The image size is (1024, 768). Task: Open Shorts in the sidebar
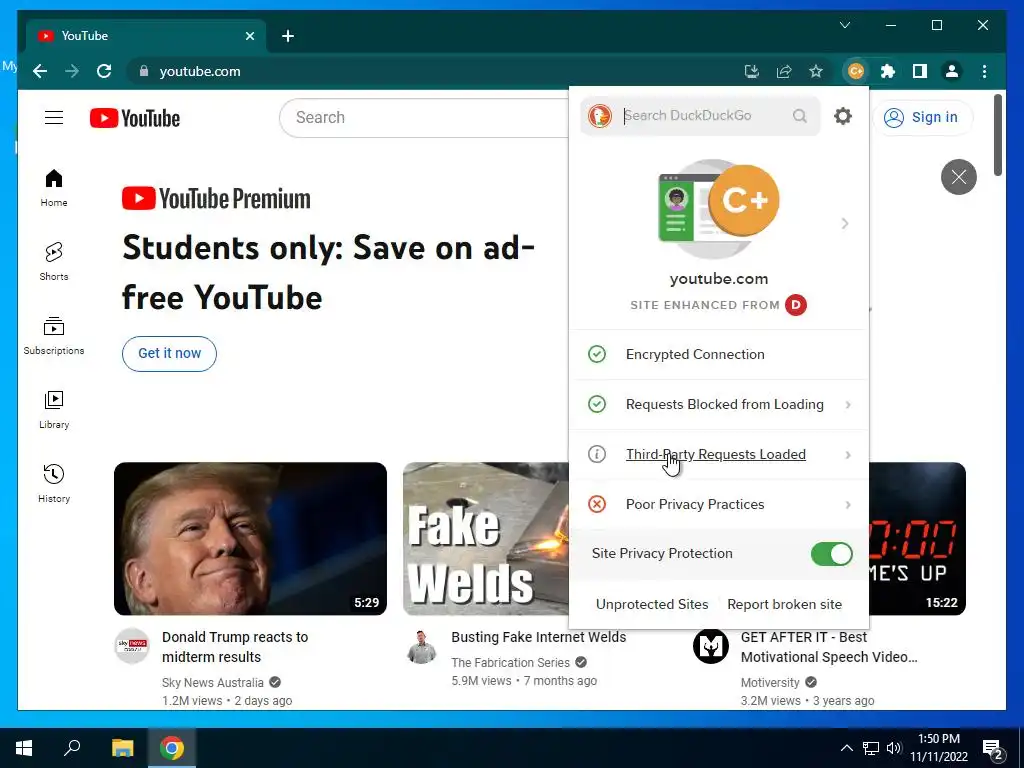54,261
